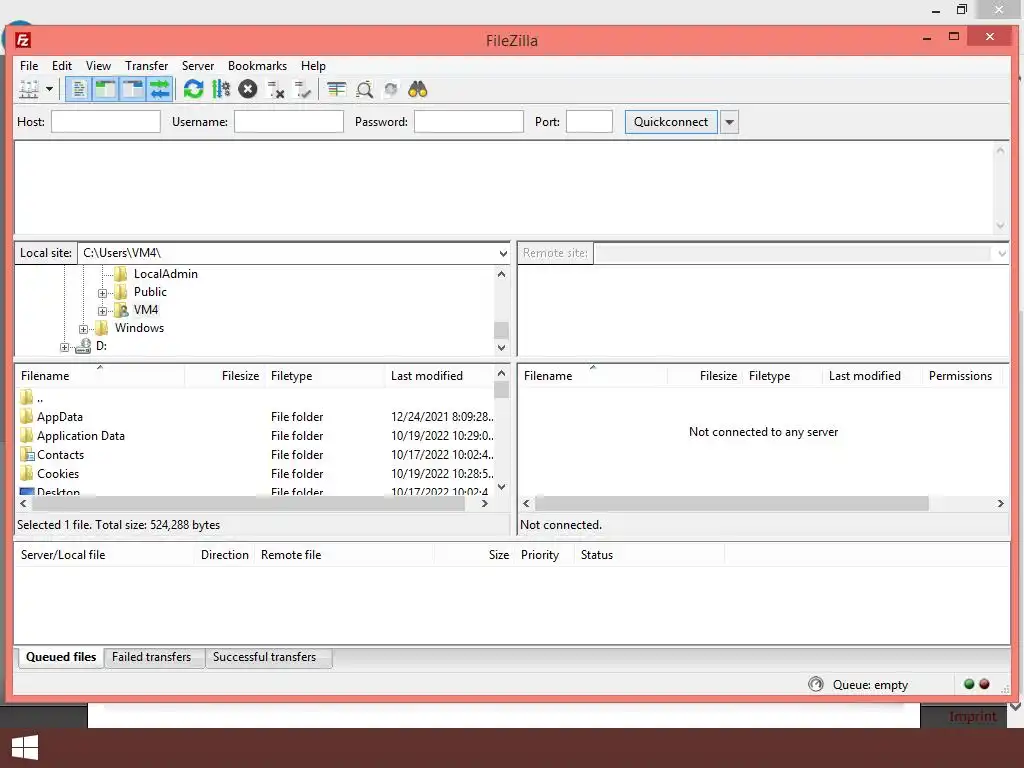Click the Queue status indicator icon
The height and width of the screenshot is (768, 1024).
[x=816, y=684]
